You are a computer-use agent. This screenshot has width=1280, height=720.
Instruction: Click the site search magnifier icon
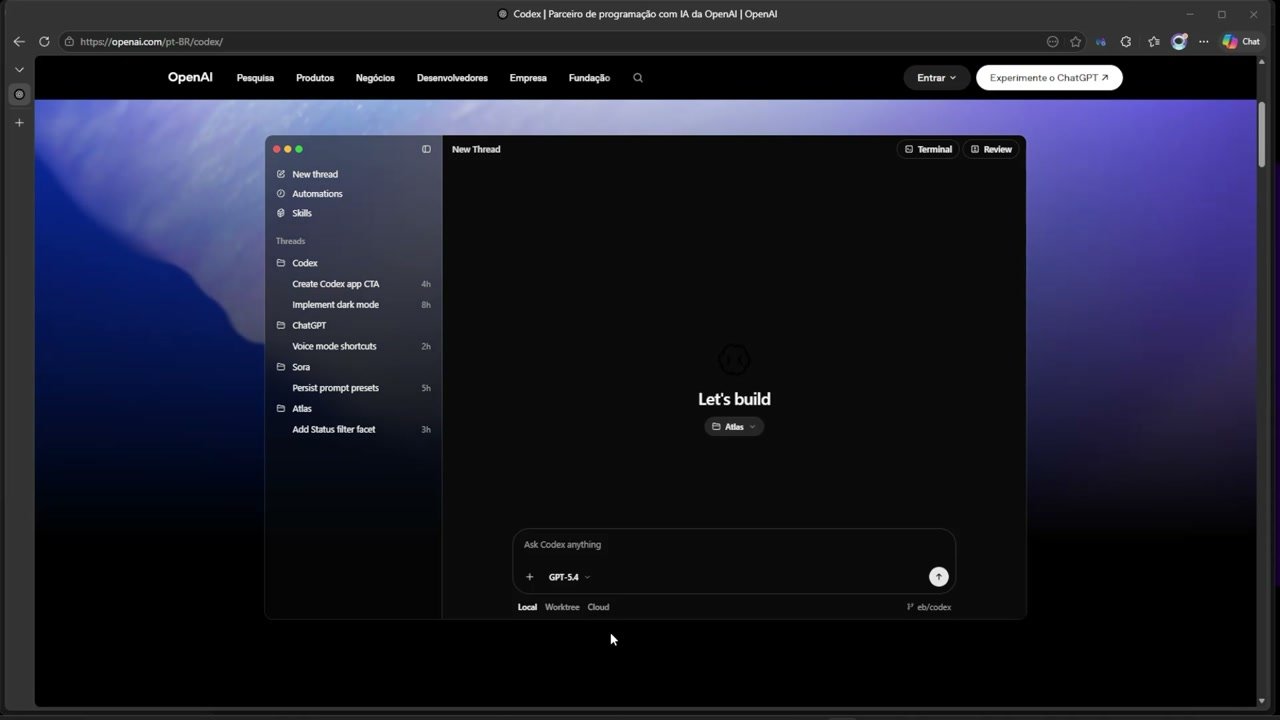[638, 78]
